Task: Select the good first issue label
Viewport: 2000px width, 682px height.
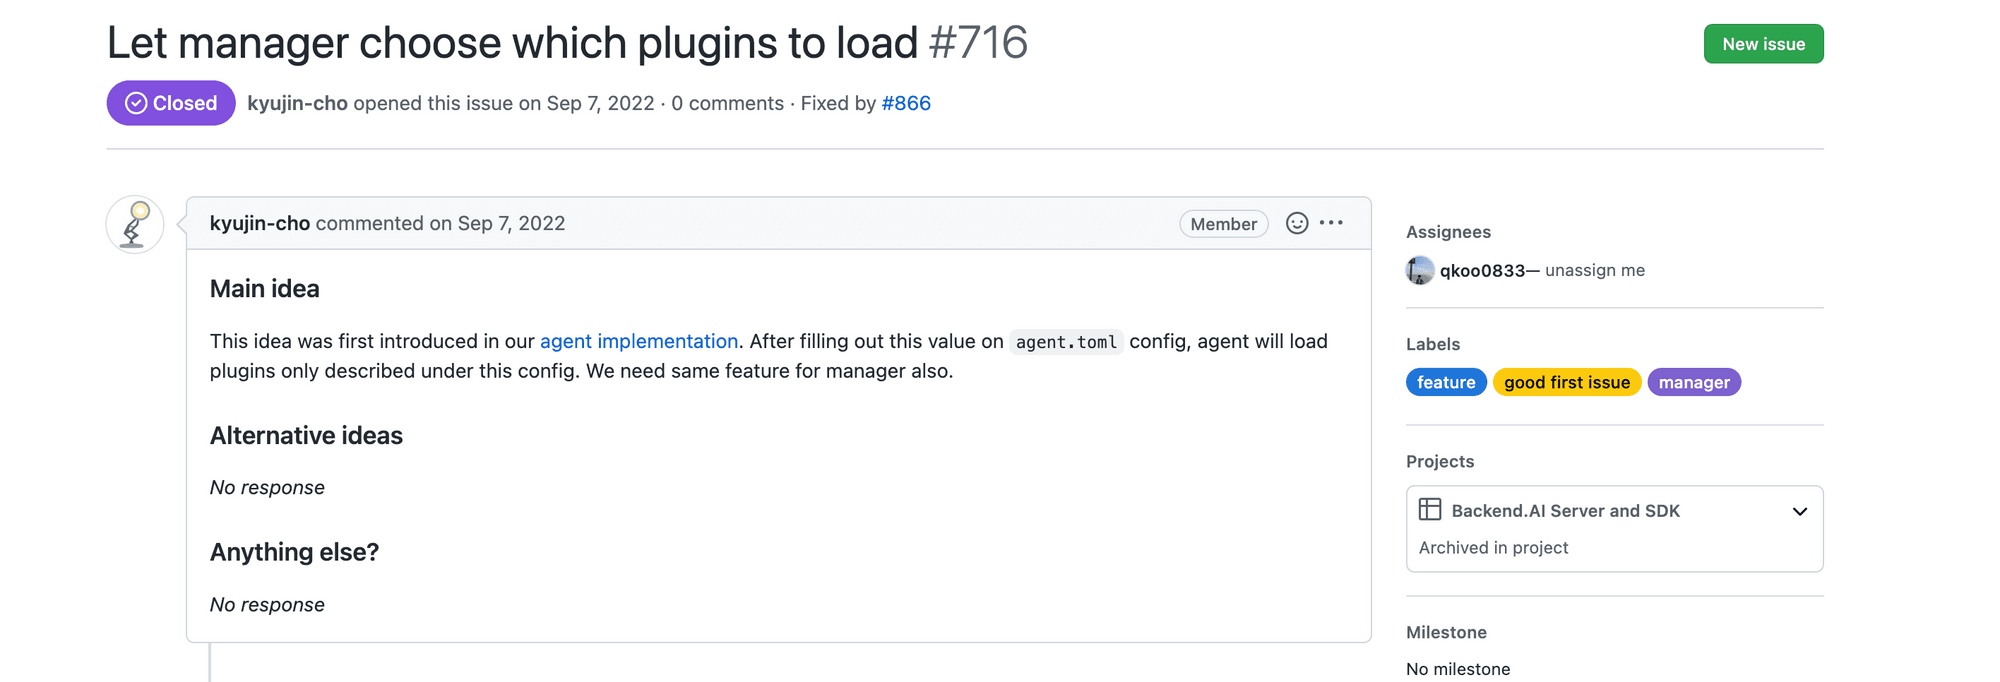Action: (x=1567, y=382)
